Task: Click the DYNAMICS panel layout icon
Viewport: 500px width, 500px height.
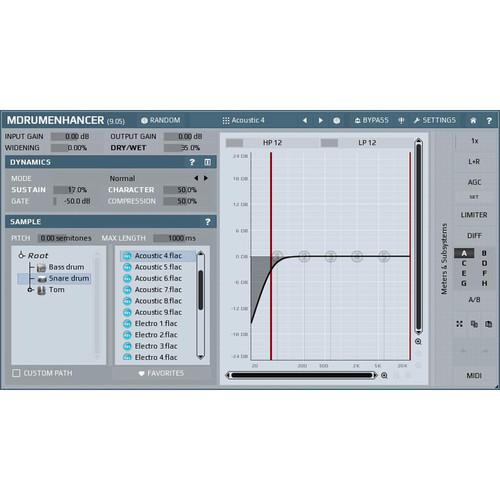Action: coord(207,162)
